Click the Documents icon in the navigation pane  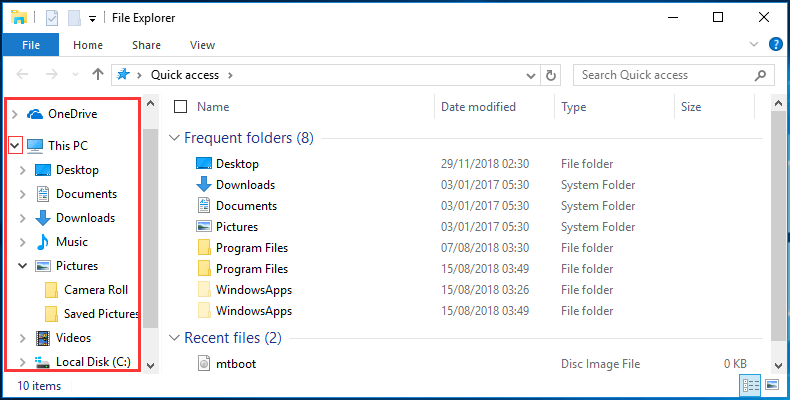click(43, 194)
